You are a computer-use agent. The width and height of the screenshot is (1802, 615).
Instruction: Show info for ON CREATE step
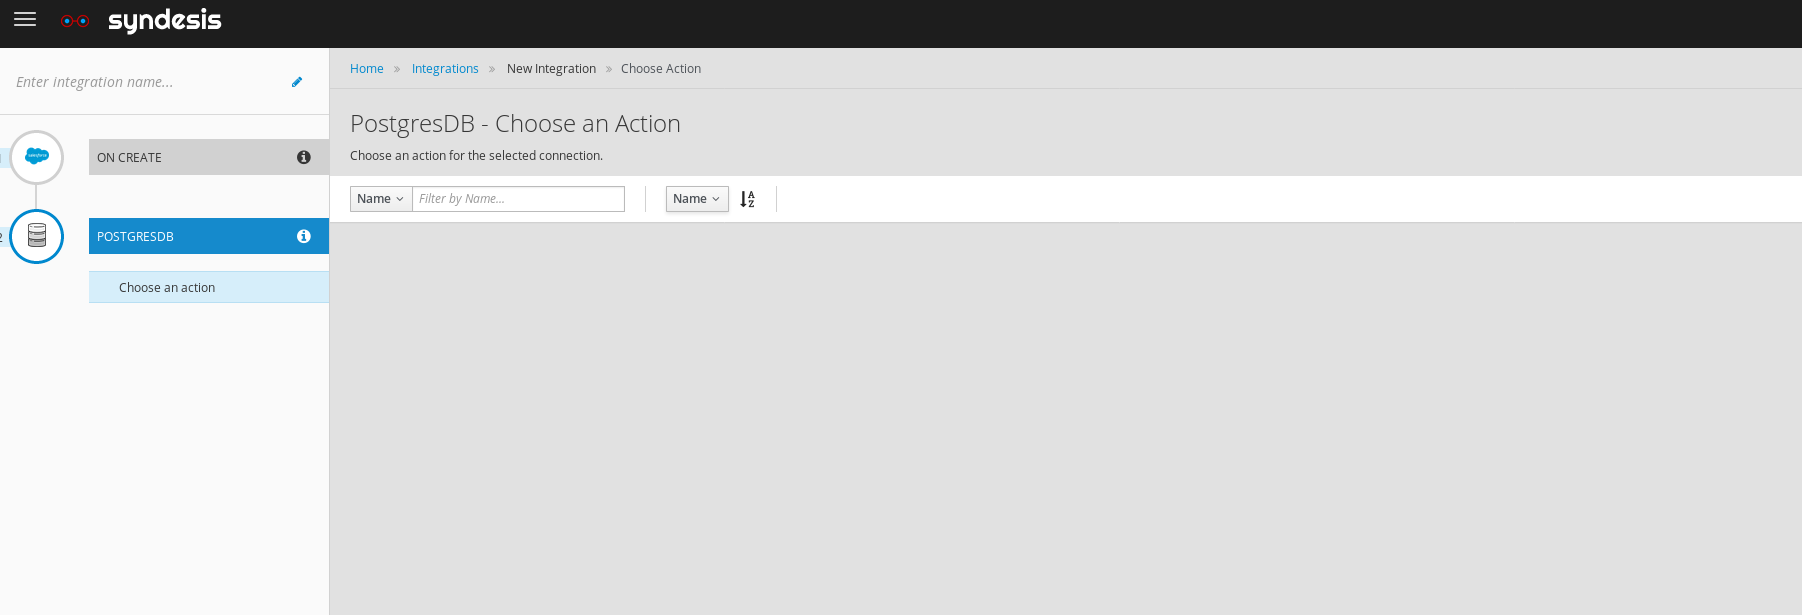click(304, 157)
